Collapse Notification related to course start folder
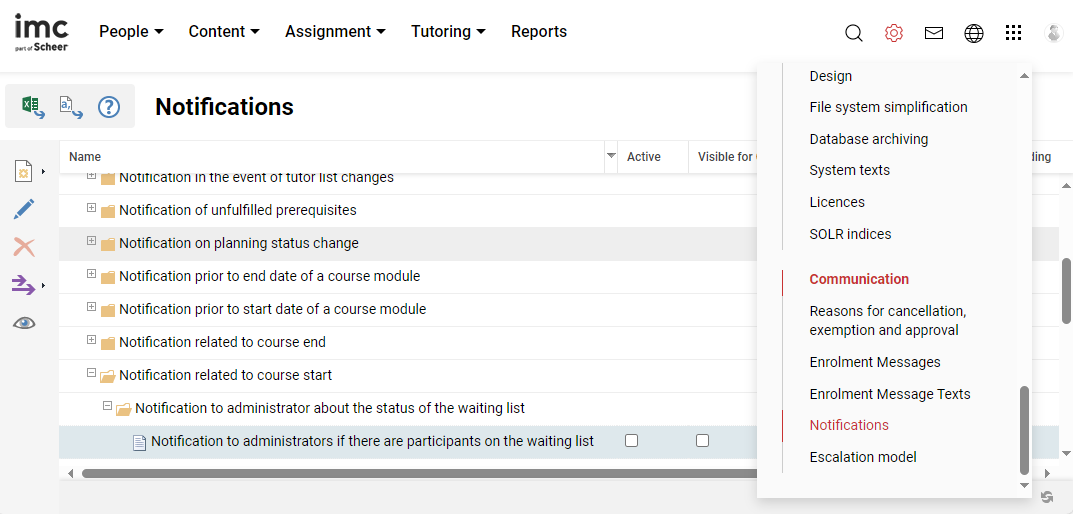Screen dimensions: 1073x514 point(91,374)
